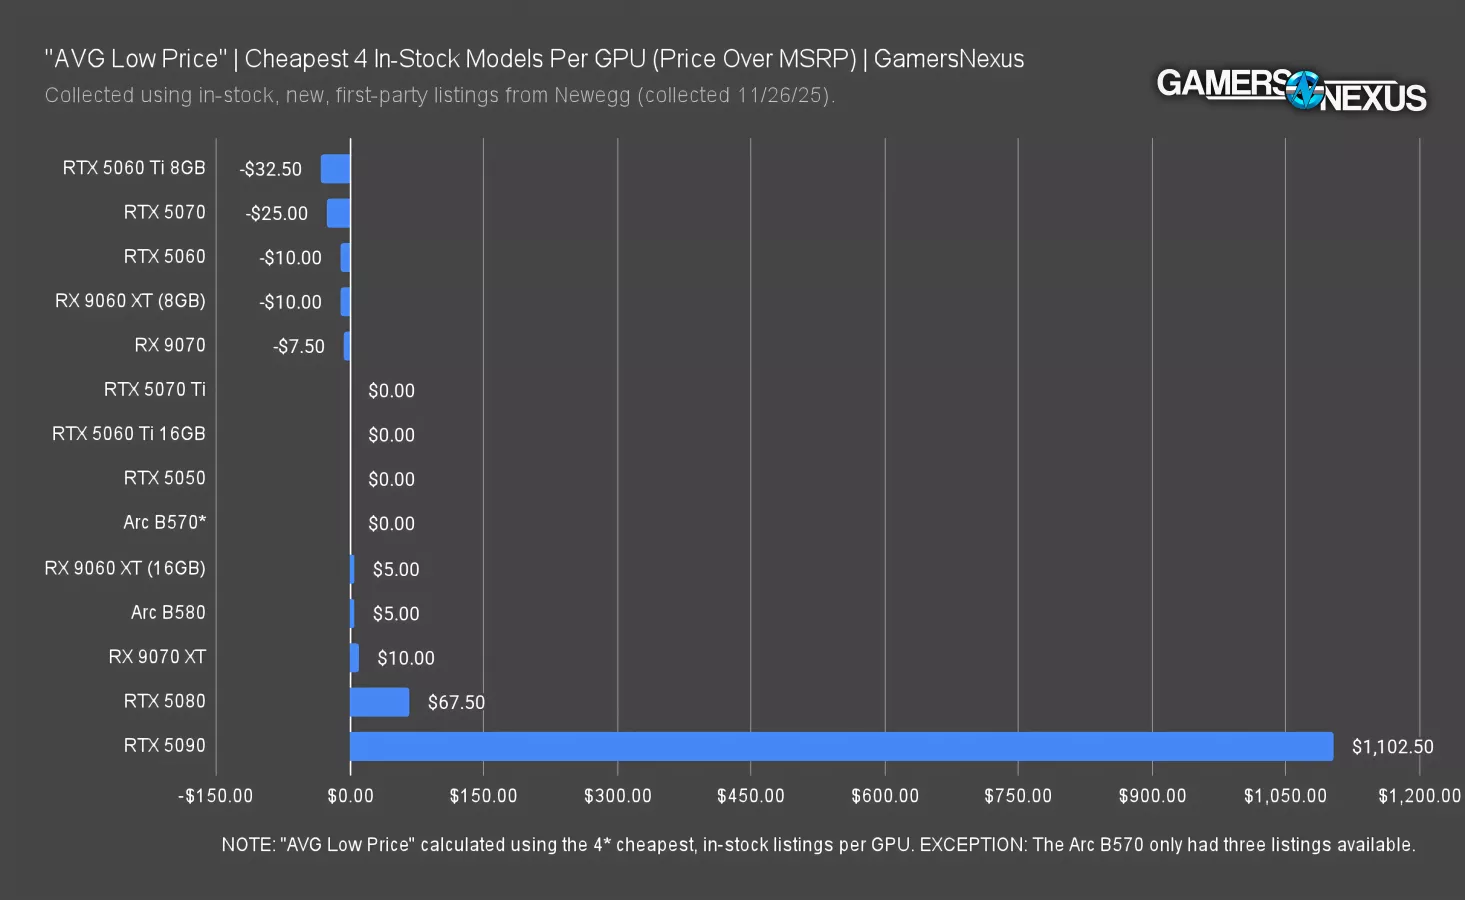Image resolution: width=1465 pixels, height=900 pixels.
Task: Click the -$32.50 data label
Action: pos(270,169)
